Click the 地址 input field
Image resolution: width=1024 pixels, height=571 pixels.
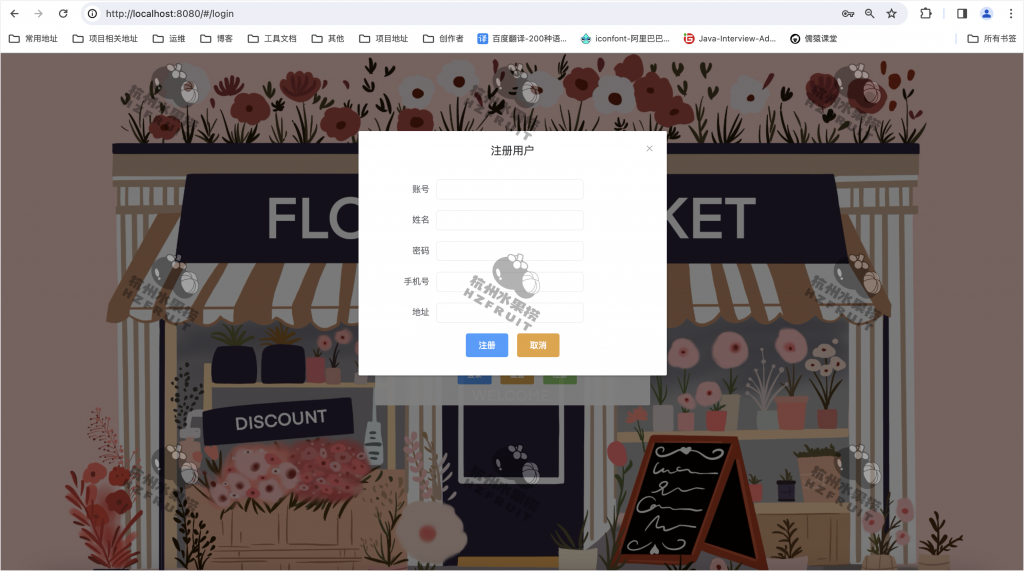tap(510, 312)
